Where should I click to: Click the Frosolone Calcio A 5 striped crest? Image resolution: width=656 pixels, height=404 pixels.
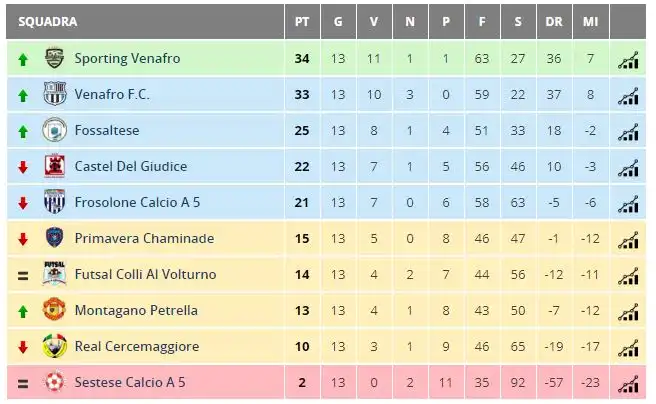55,202
